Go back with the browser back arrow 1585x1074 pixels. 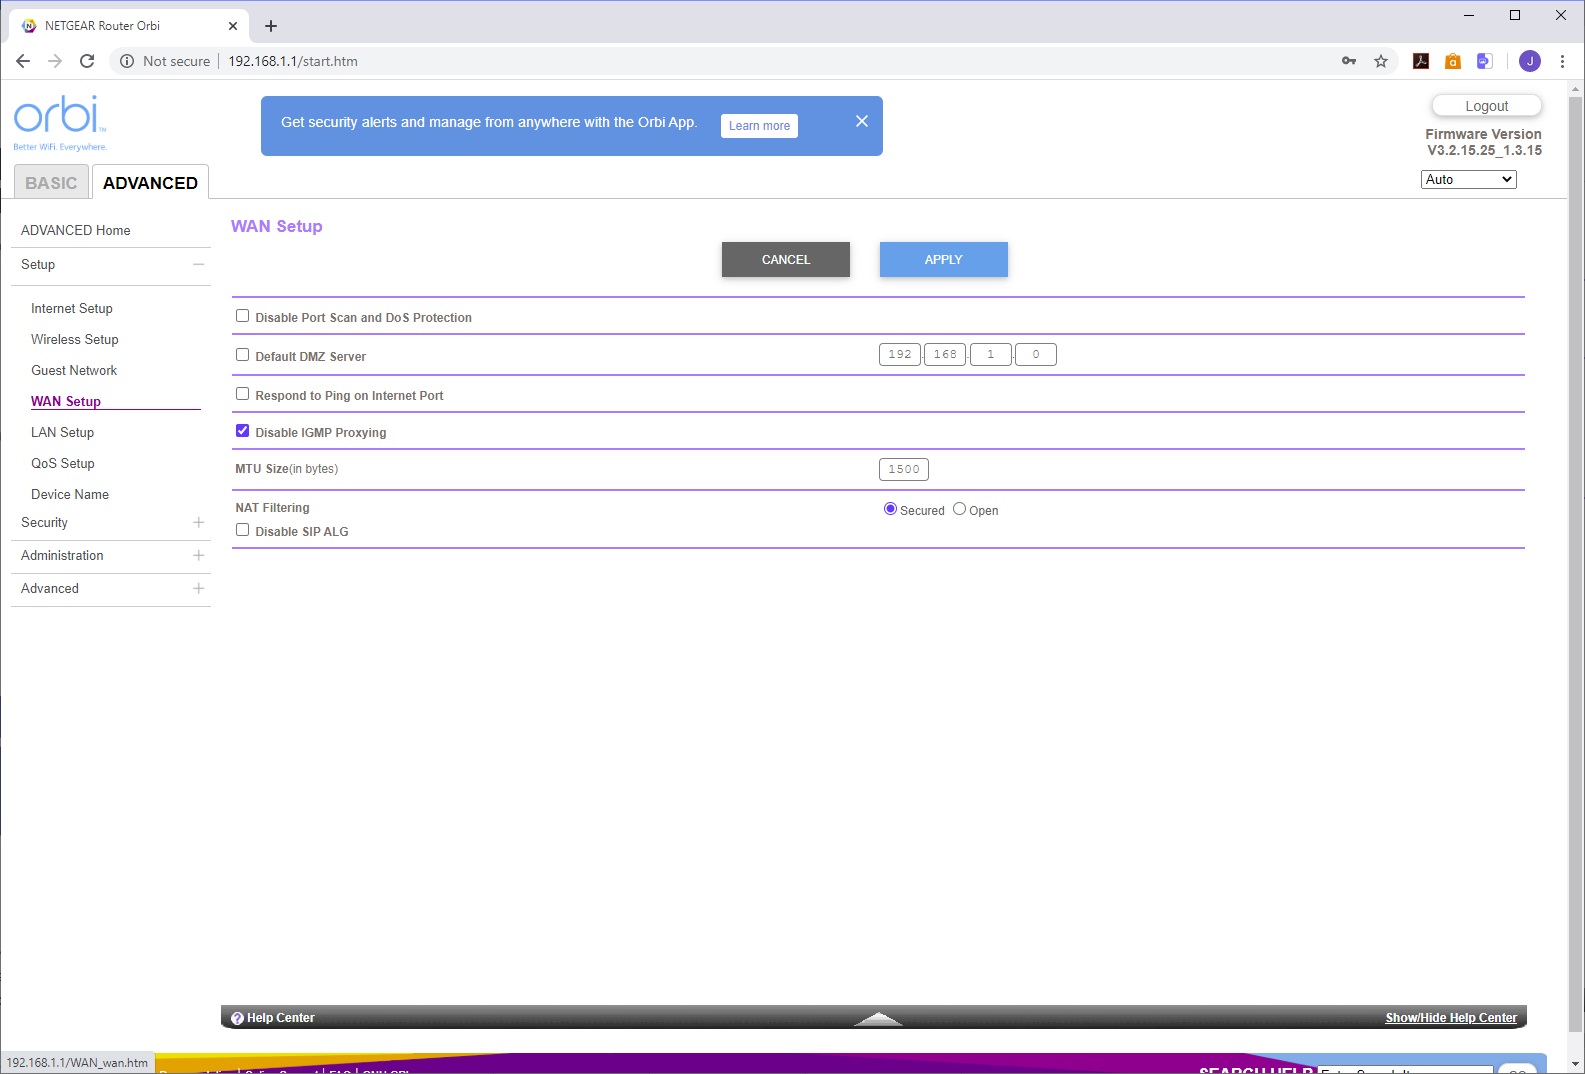(23, 61)
